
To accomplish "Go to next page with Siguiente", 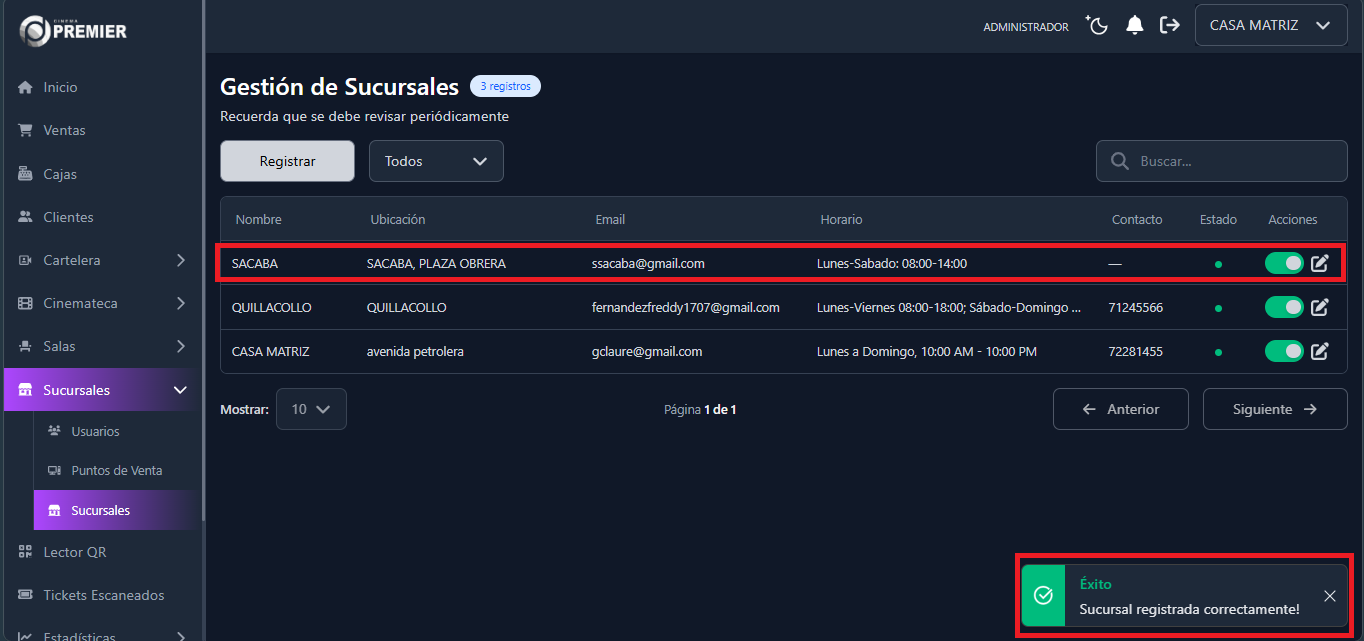I will [1275, 409].
